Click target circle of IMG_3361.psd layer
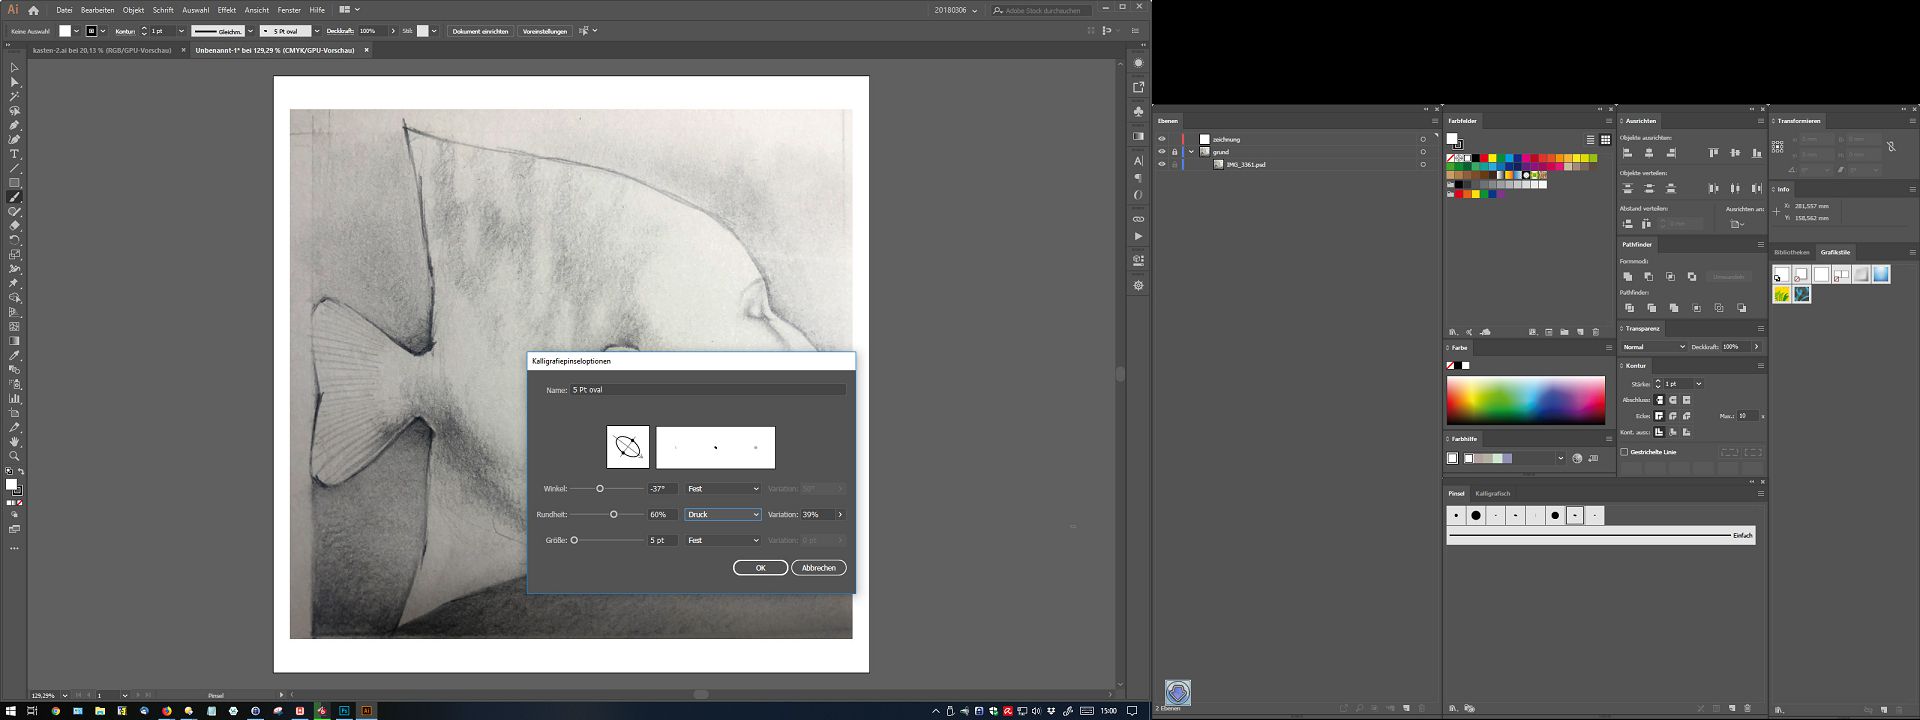Screen dimensions: 1920x720 (1423, 164)
